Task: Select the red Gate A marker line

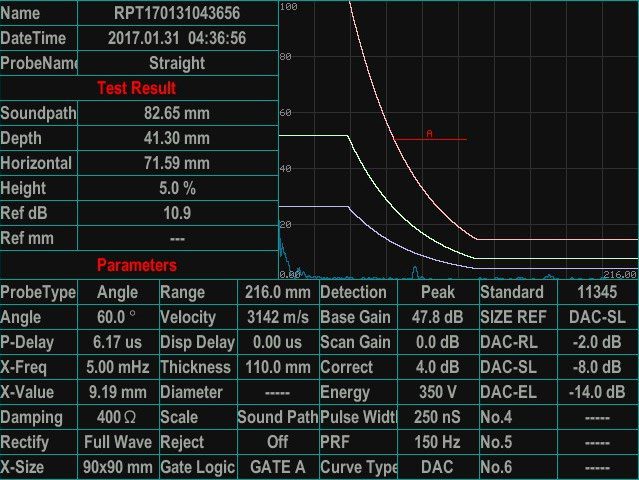Action: point(428,139)
